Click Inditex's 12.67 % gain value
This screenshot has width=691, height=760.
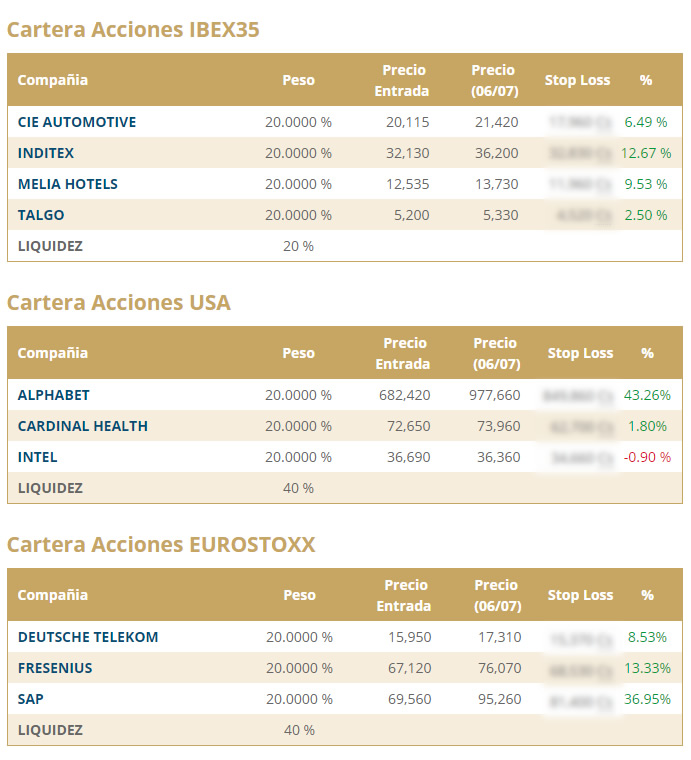[646, 153]
